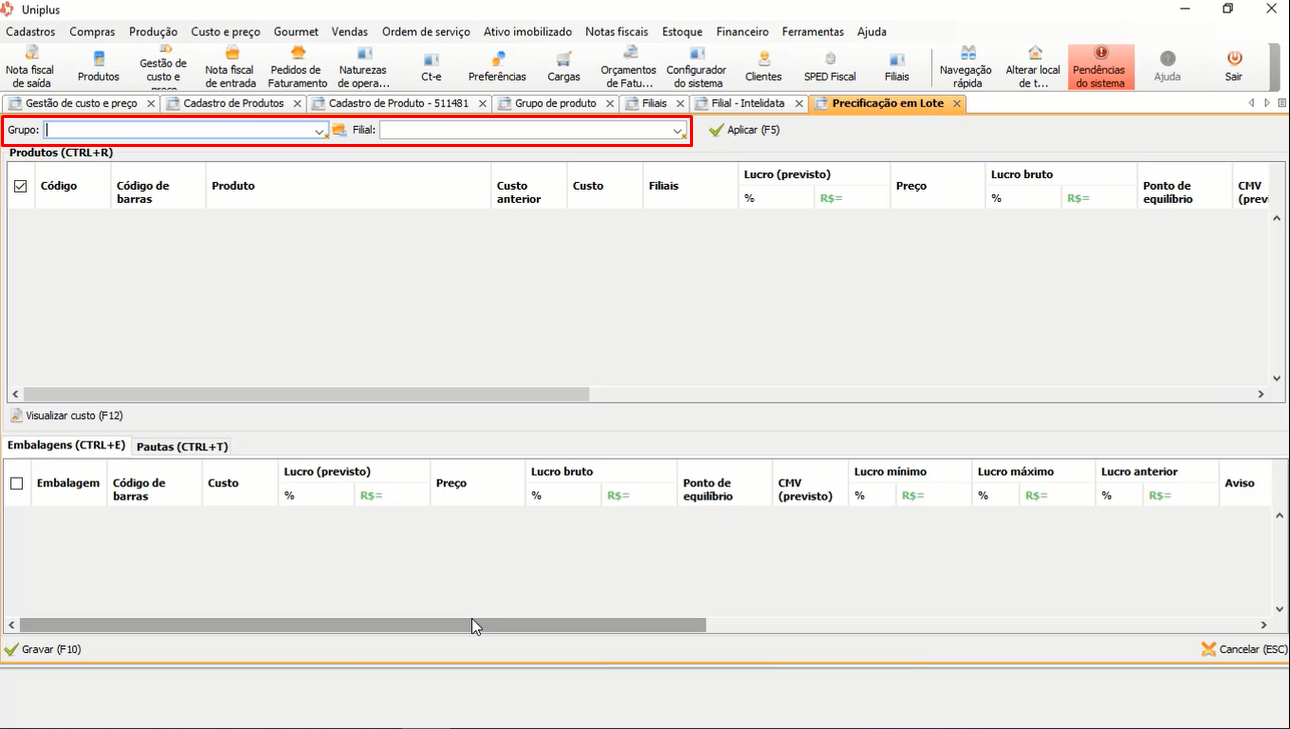
Task: Show the tab list icon at right of tabs
Action: (x=1281, y=103)
